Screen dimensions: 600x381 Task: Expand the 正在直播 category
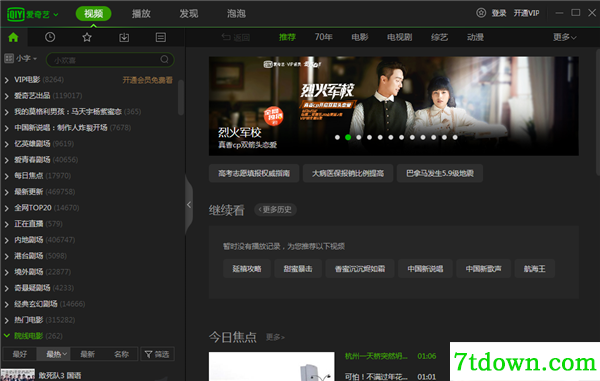click(x=7, y=224)
